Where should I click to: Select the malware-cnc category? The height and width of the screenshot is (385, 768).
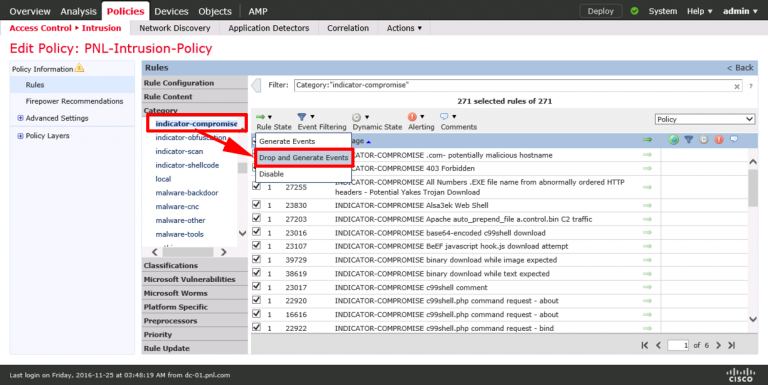click(x=177, y=206)
